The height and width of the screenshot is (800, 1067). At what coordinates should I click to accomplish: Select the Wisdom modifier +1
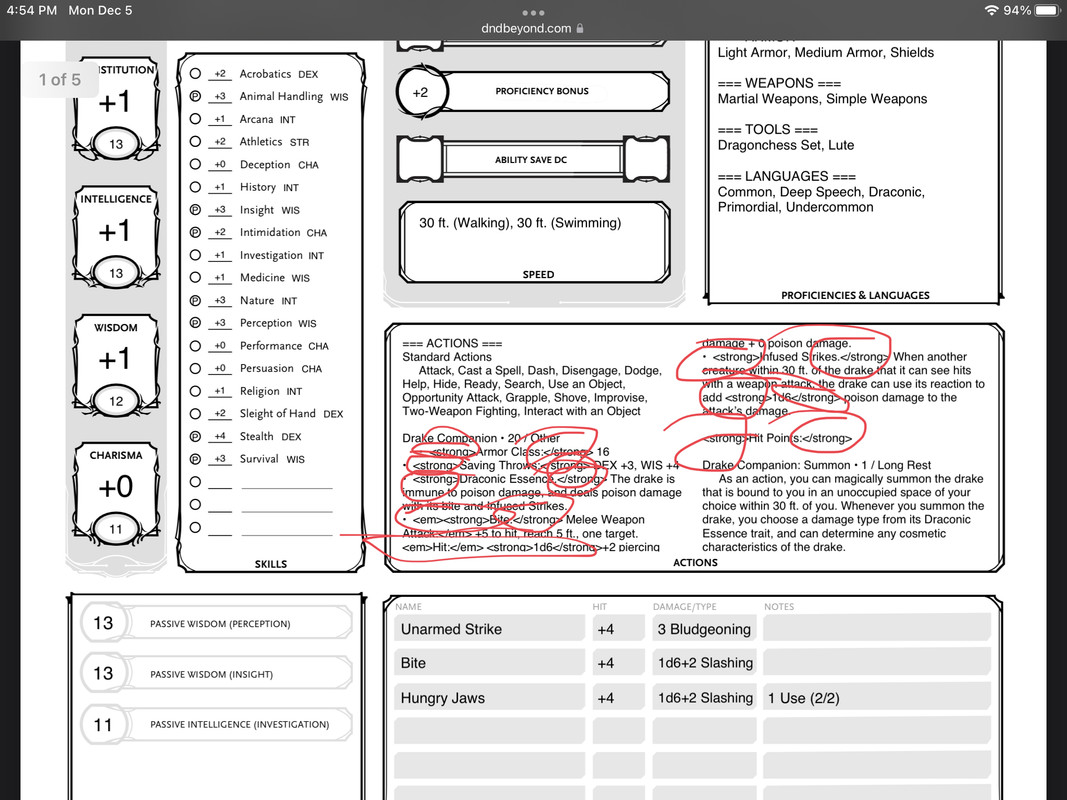114,359
